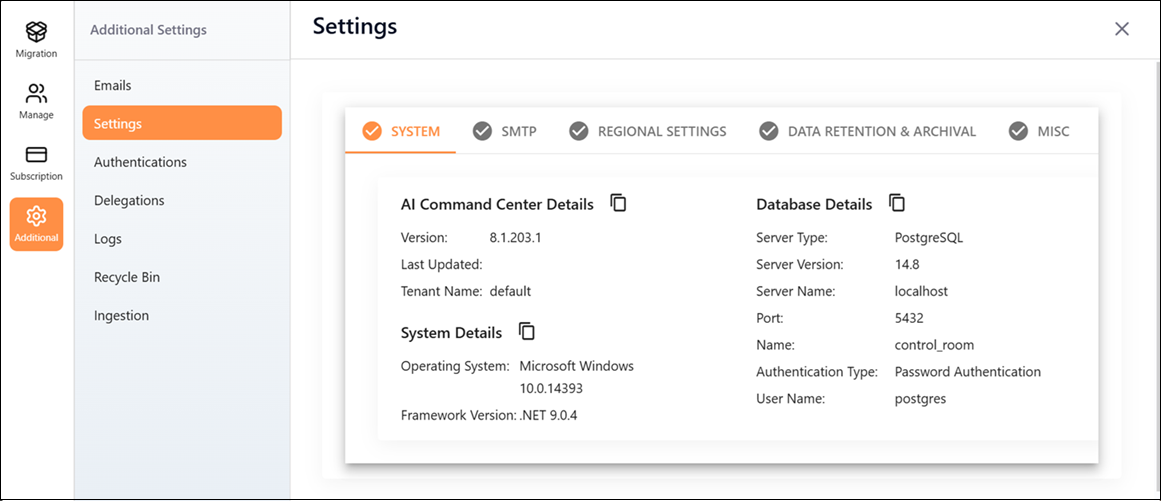
Task: Switch to the SMTP tab
Action: tap(505, 131)
